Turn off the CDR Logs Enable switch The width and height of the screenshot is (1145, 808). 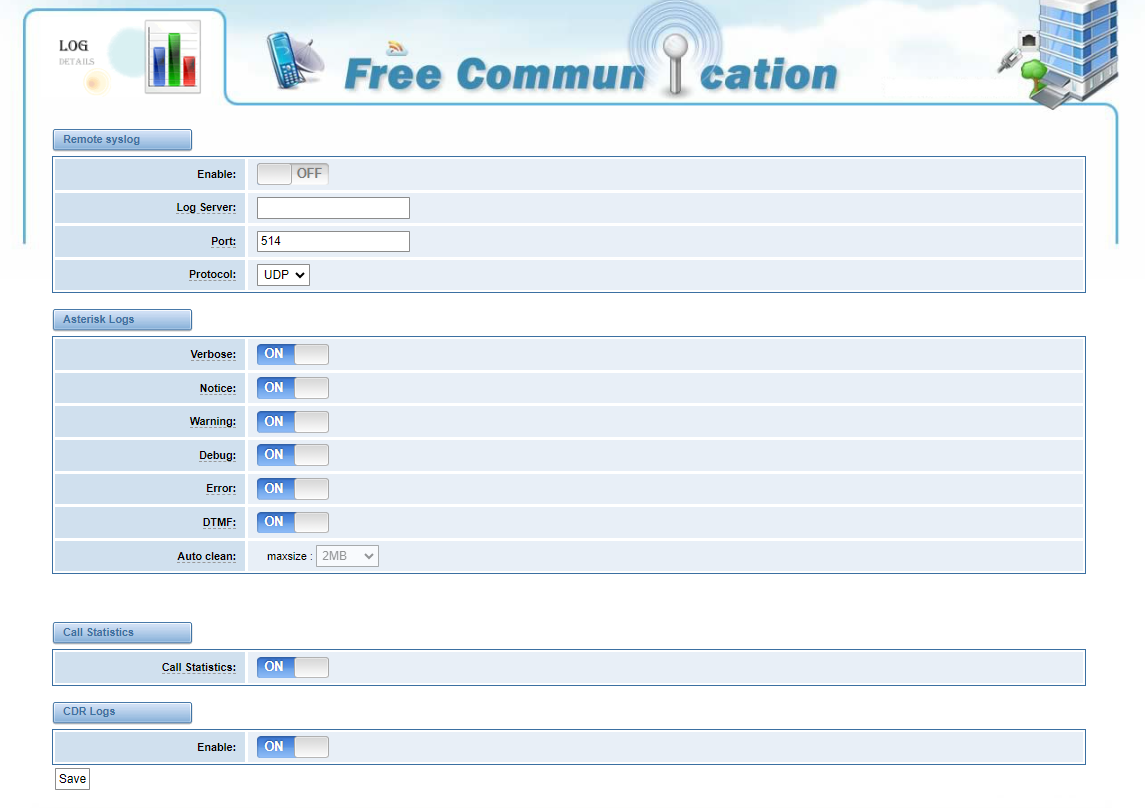click(293, 747)
